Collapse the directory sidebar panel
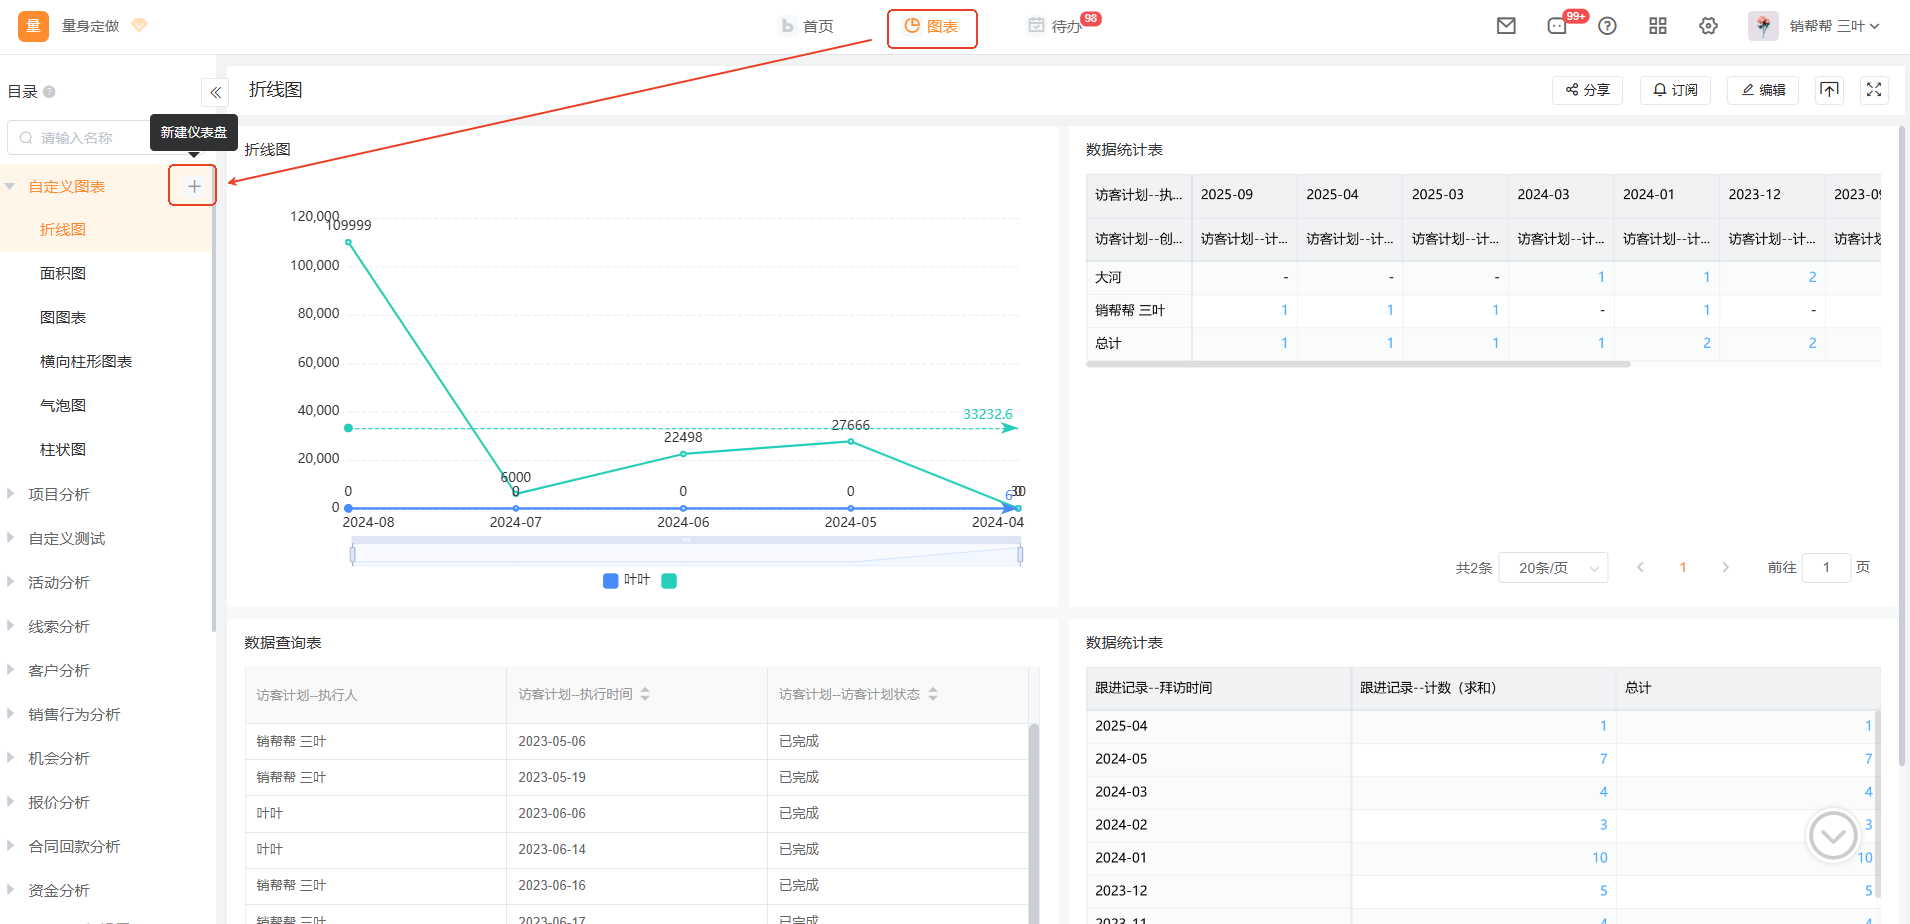 [215, 92]
